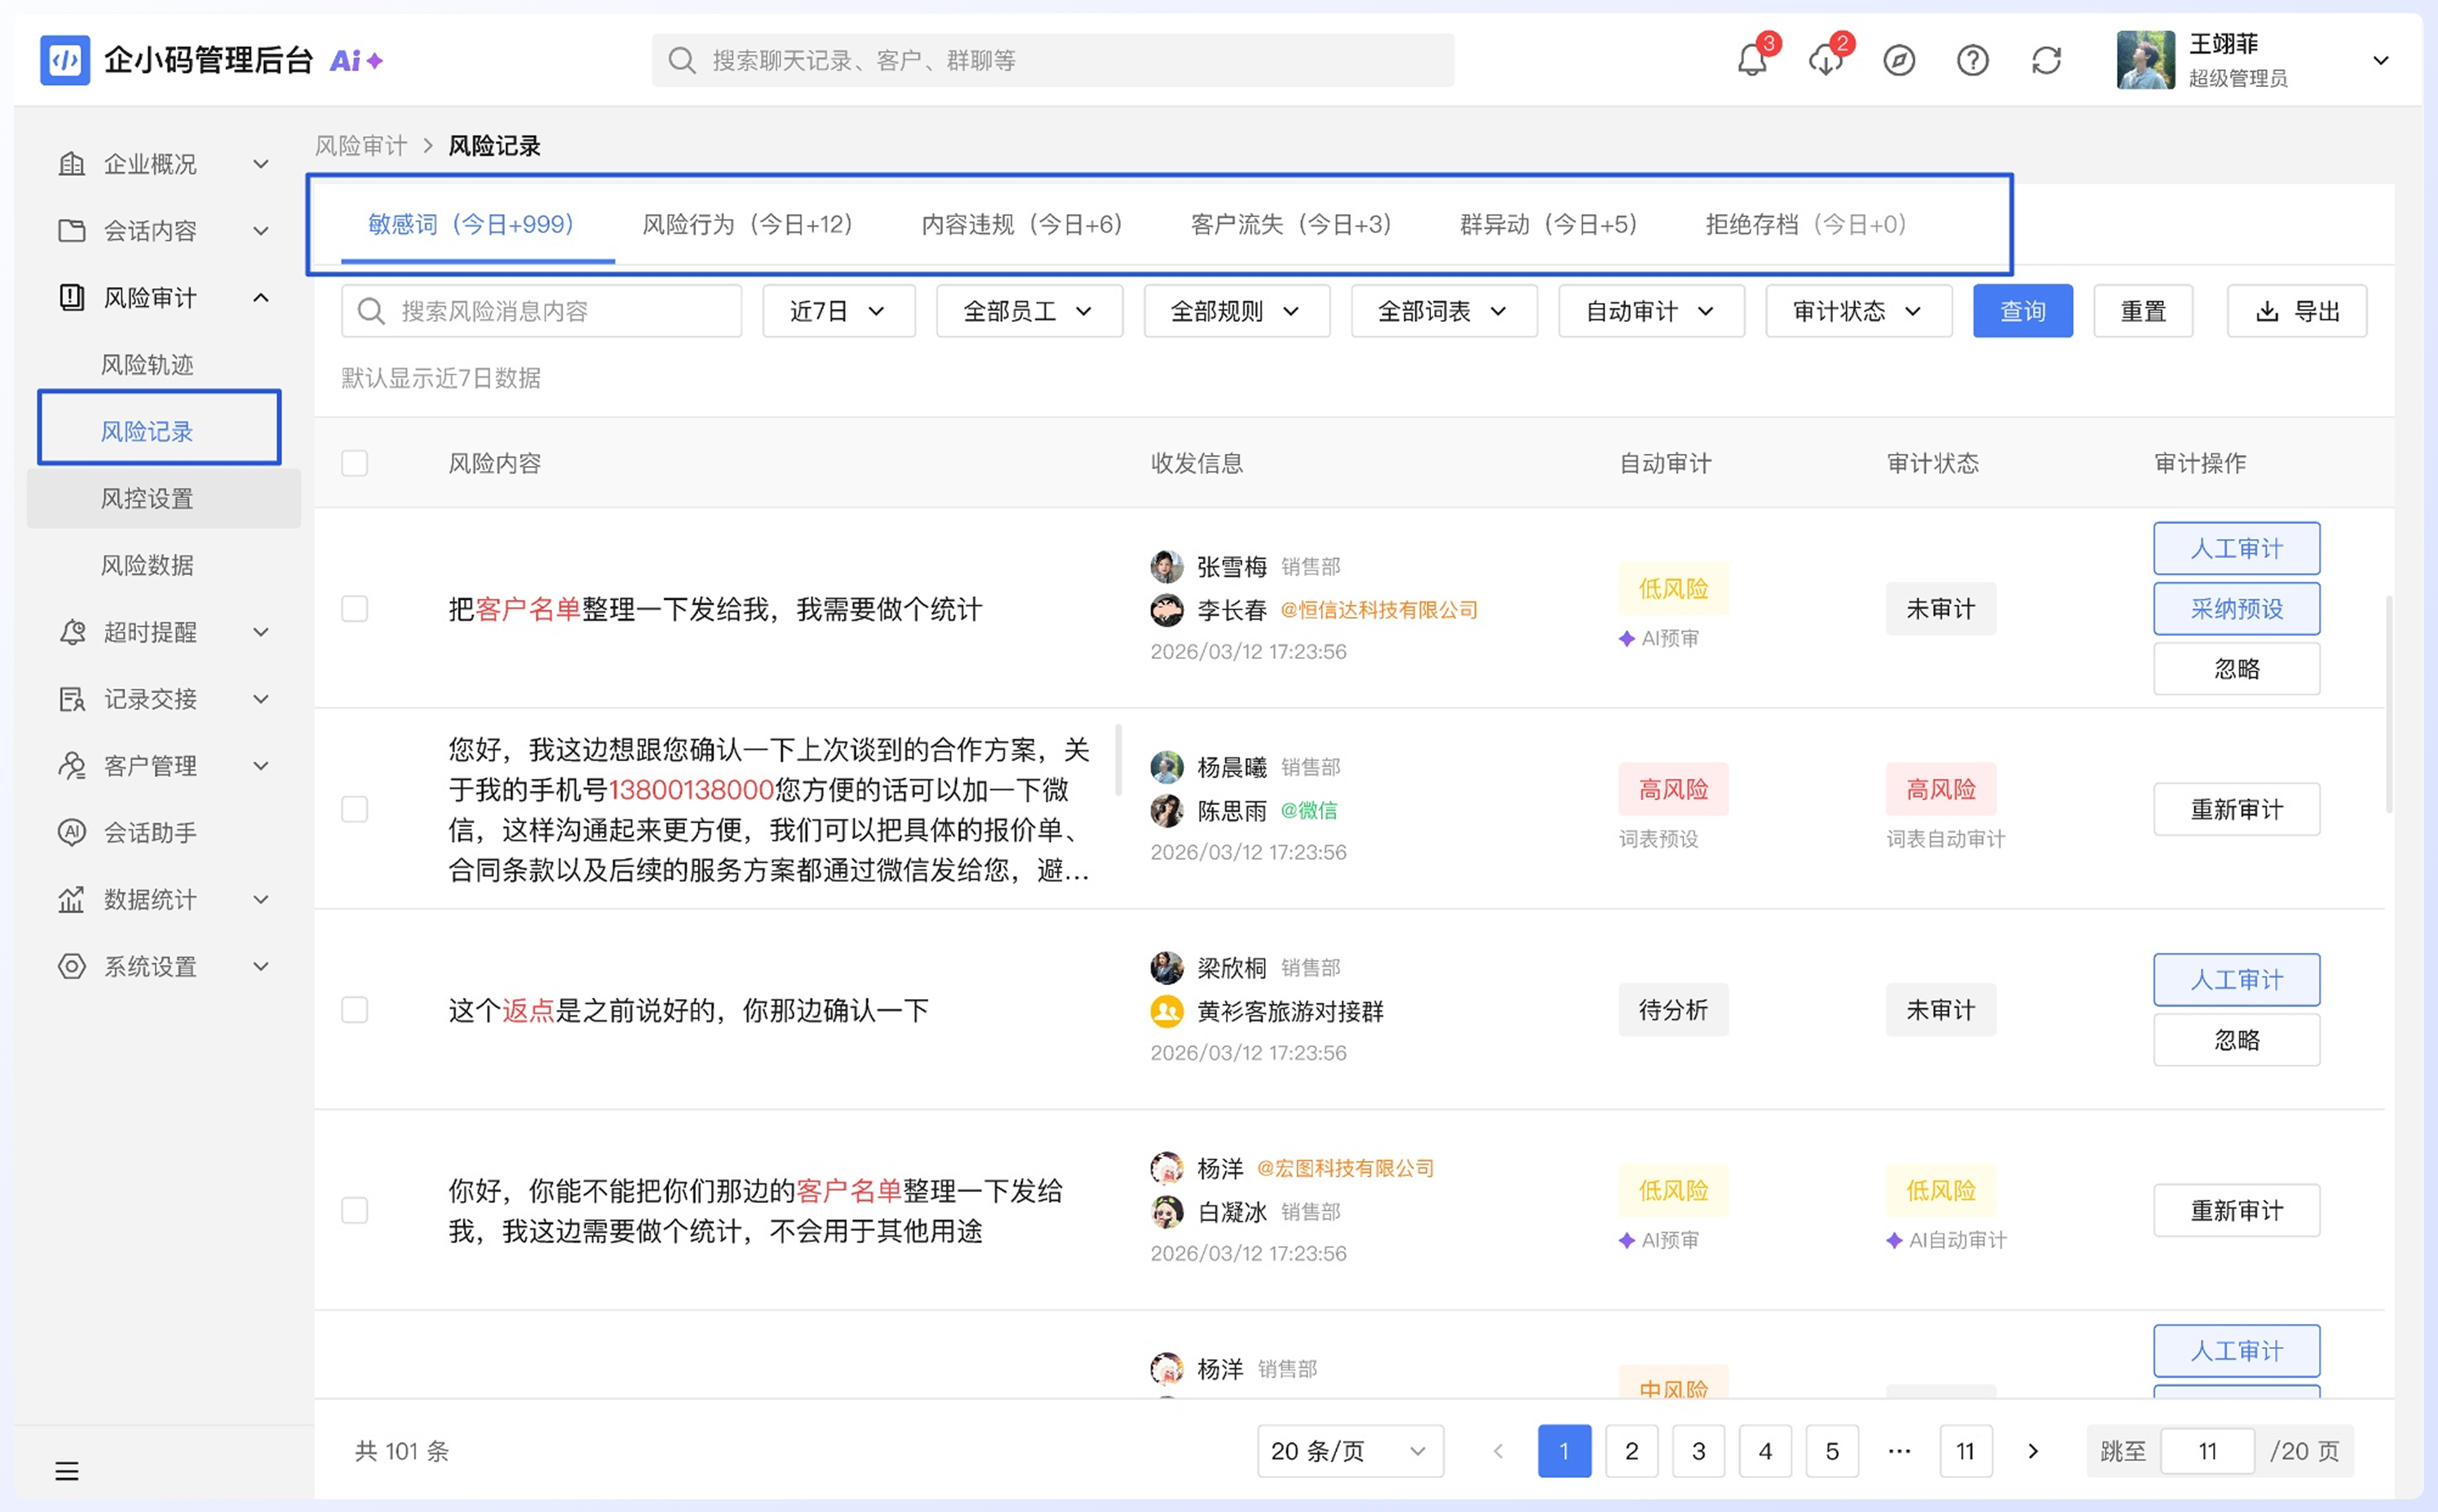Switch to the 风险行为 tab

click(x=747, y=224)
